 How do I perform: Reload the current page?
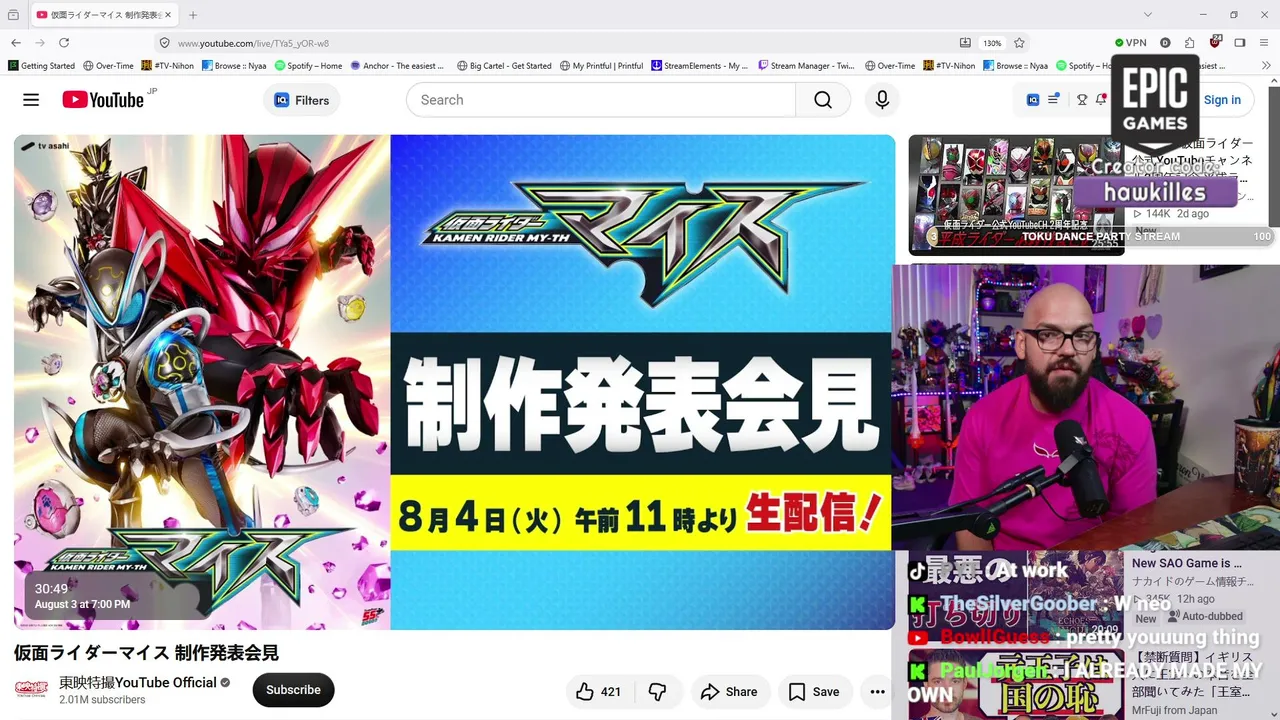[x=64, y=43]
